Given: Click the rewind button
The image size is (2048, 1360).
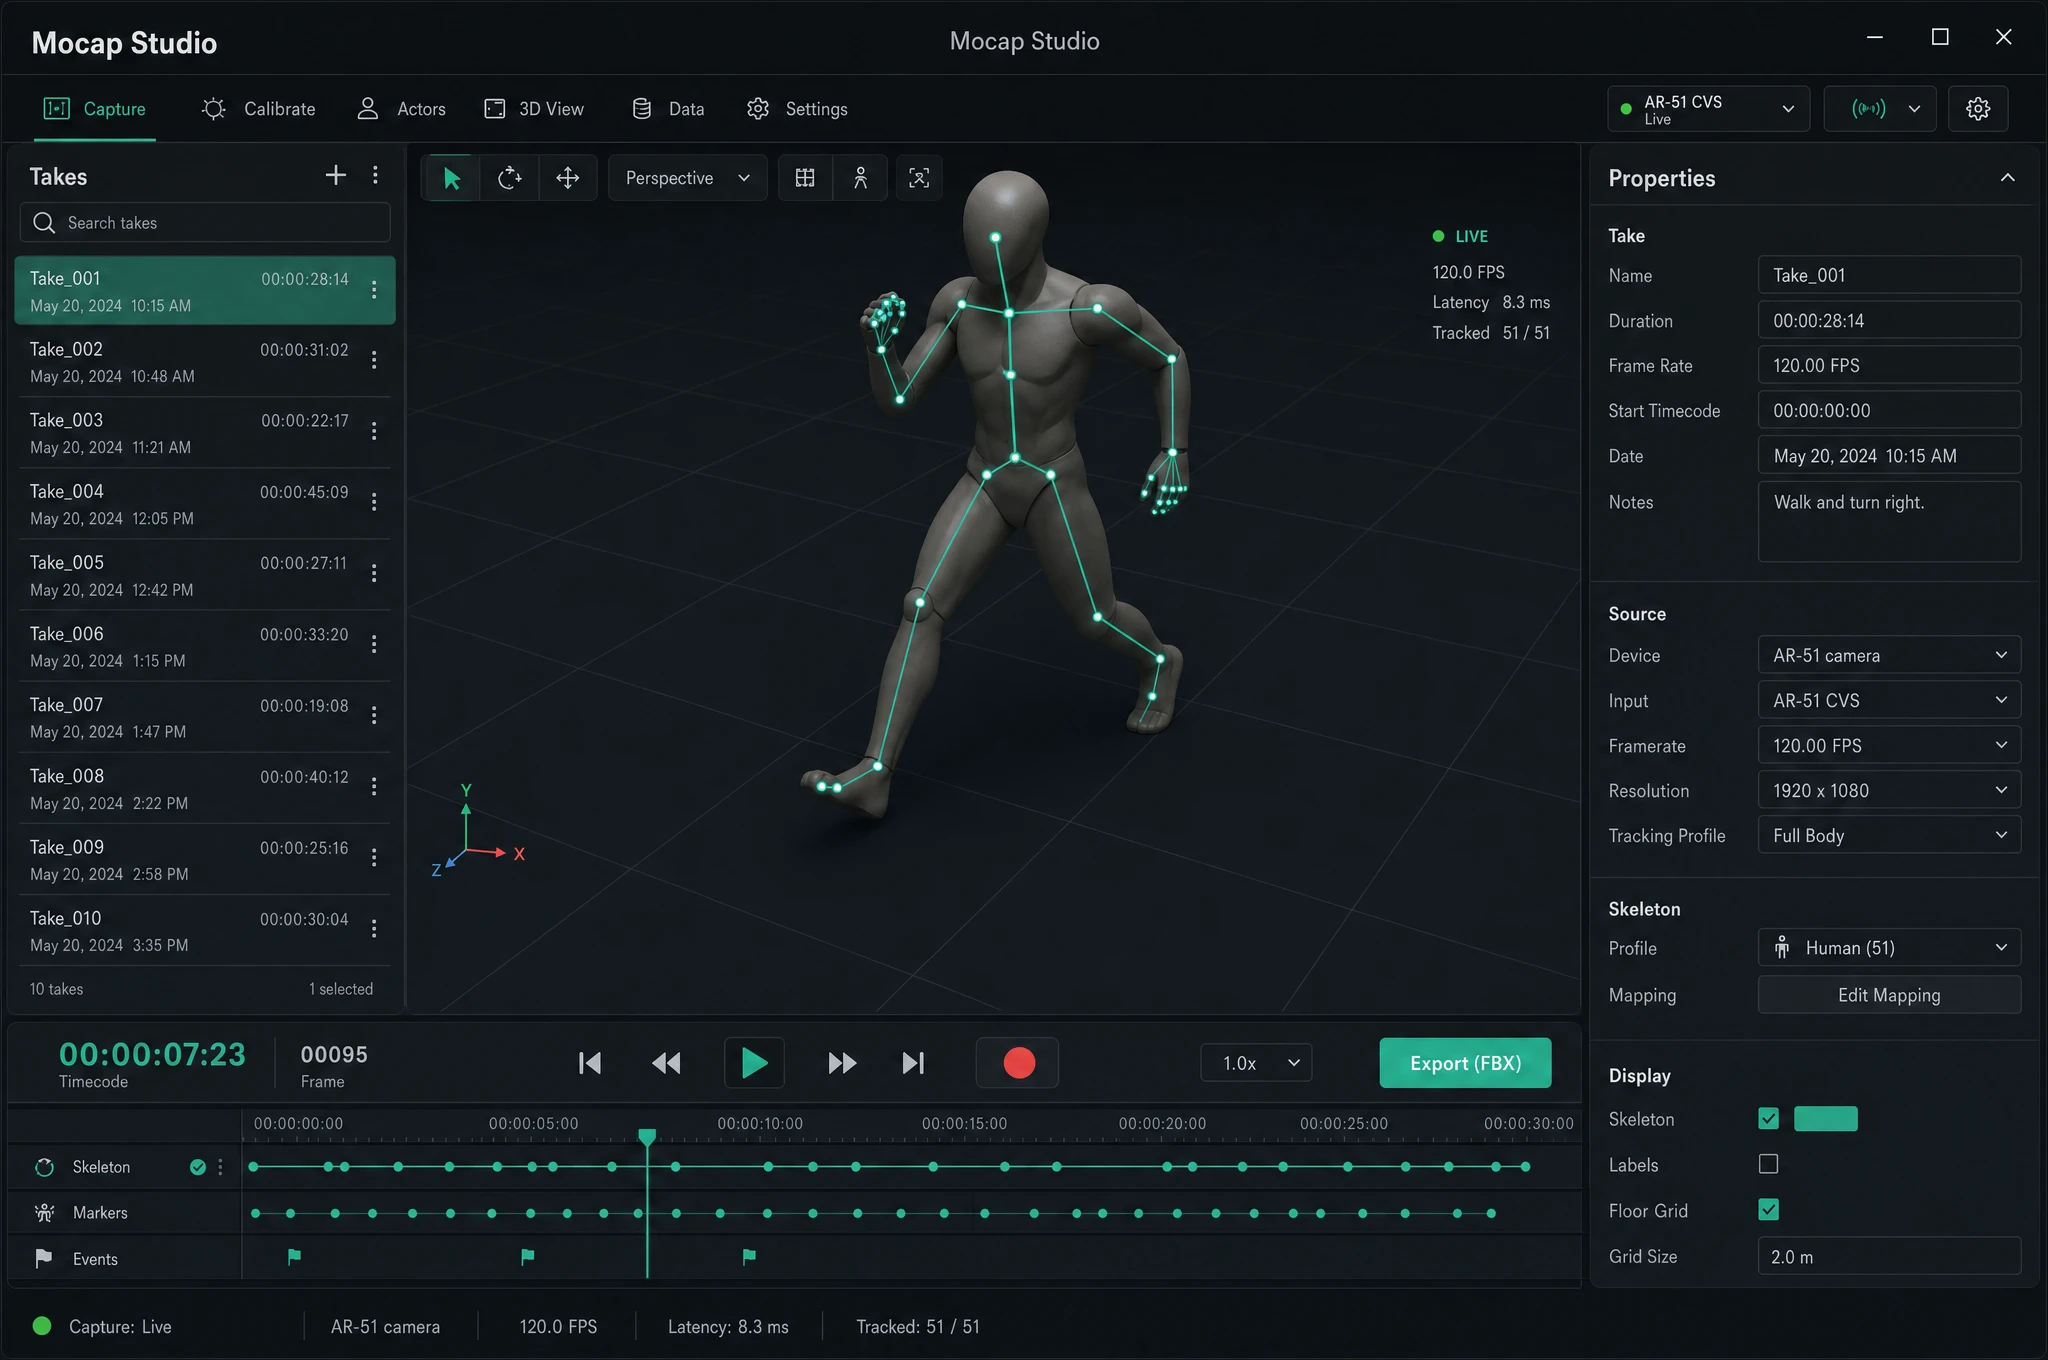Looking at the screenshot, I should pos(667,1063).
